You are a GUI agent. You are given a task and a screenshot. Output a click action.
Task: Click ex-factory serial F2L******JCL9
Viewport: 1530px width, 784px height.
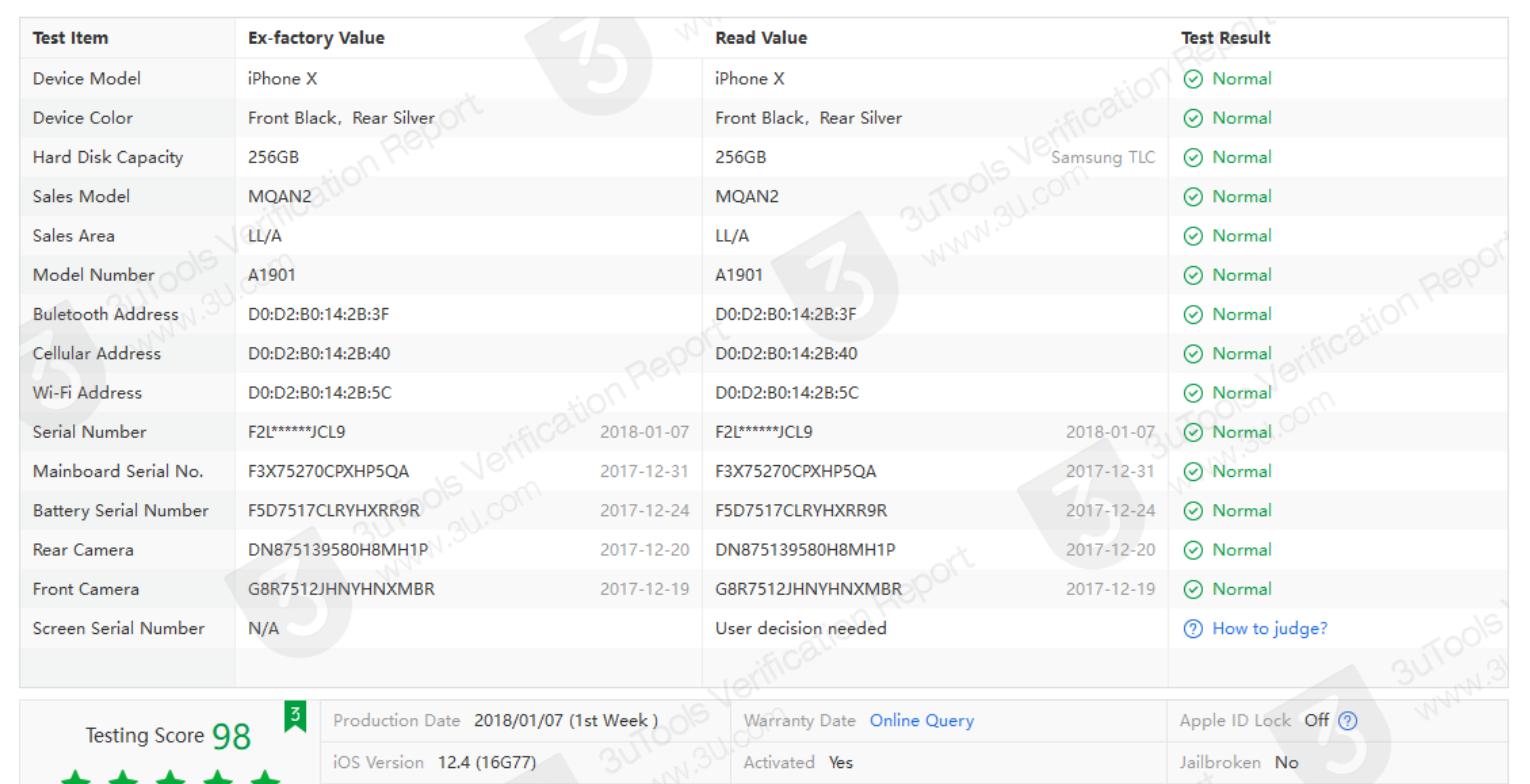click(297, 431)
